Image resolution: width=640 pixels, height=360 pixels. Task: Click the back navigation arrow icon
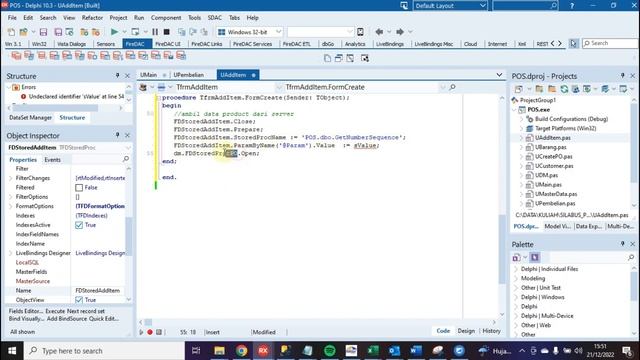[x=379, y=32]
